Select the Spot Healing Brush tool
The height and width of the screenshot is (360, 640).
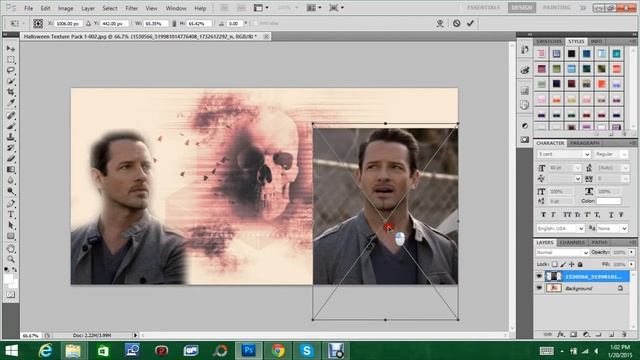coord(11,116)
